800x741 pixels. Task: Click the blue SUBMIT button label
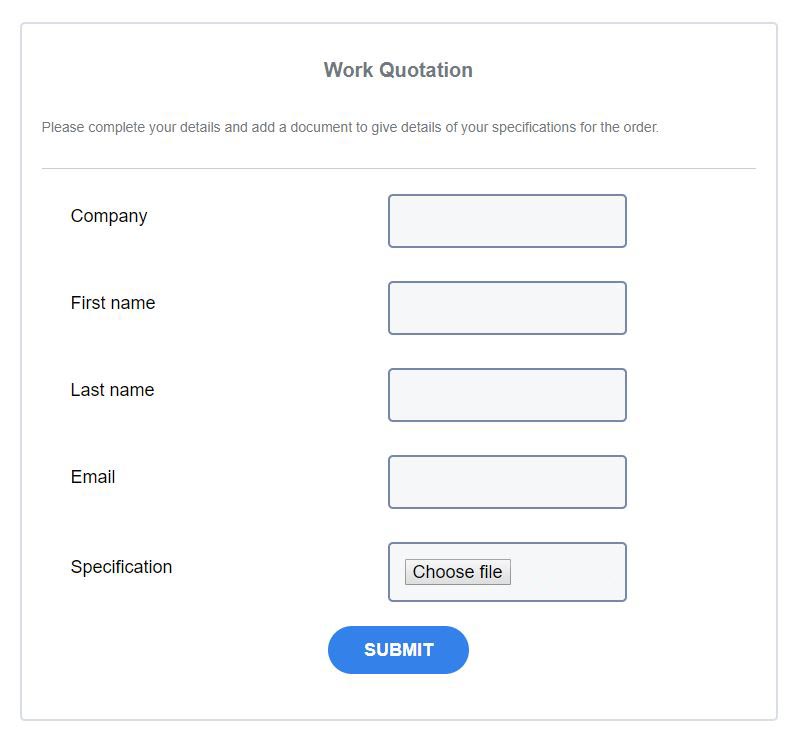click(398, 649)
